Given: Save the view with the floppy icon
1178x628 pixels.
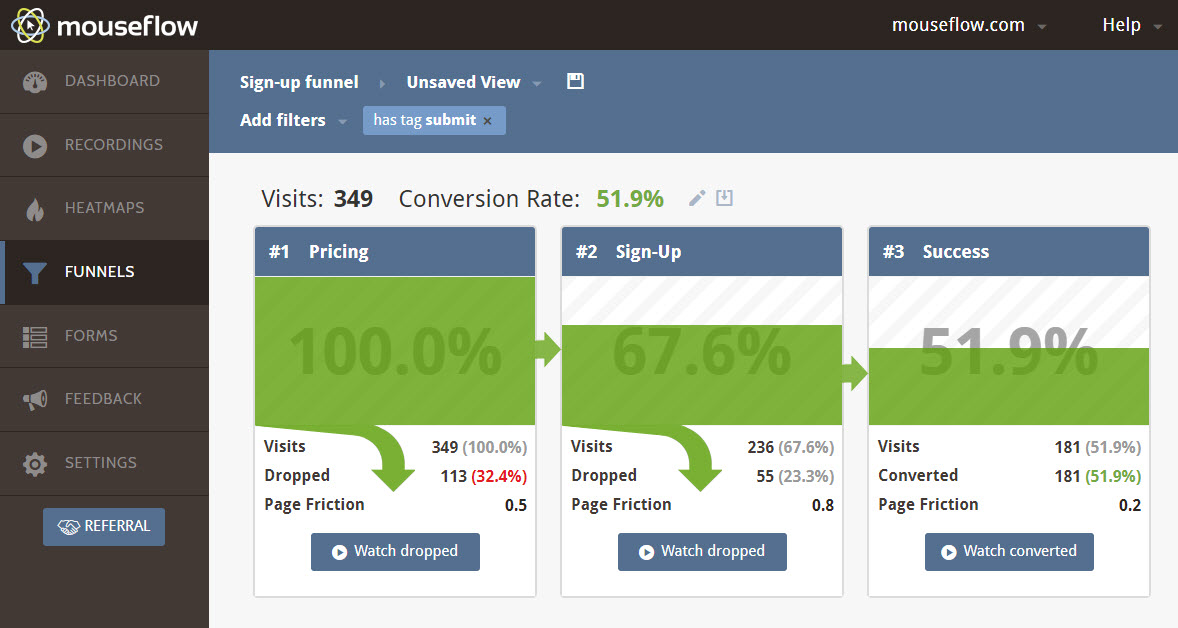Looking at the screenshot, I should pos(575,81).
